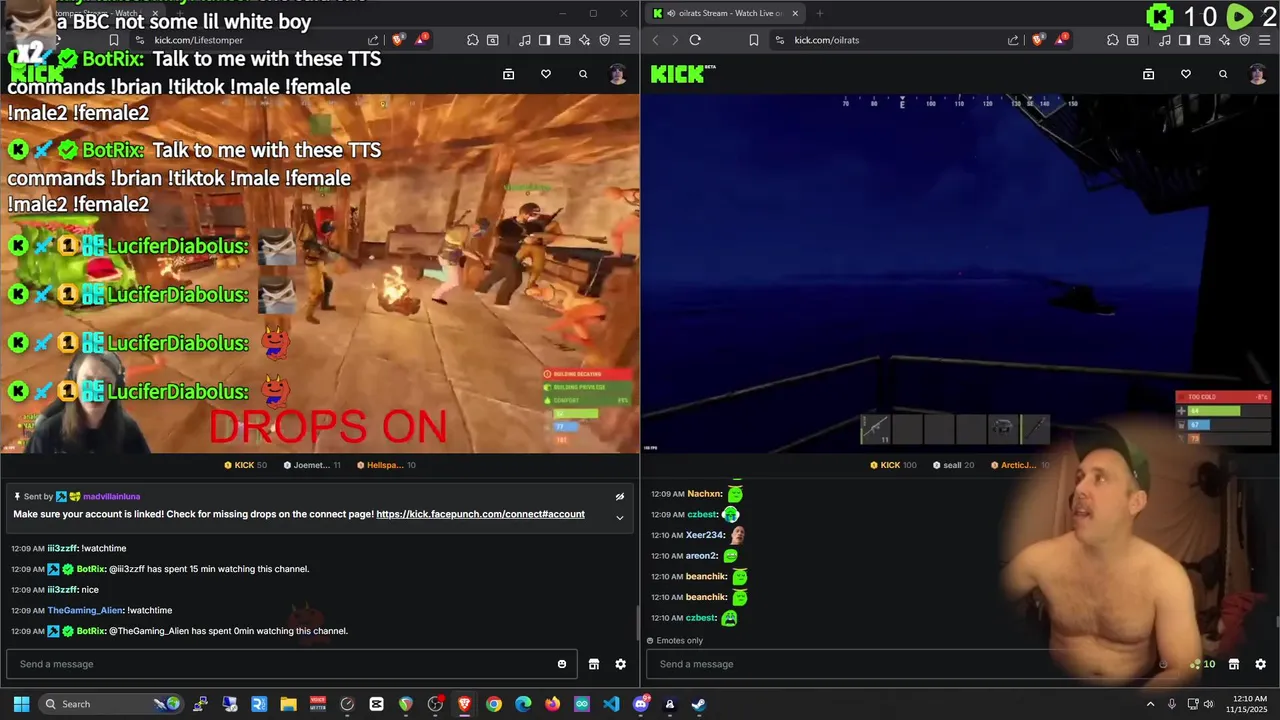The width and height of the screenshot is (1280, 720).
Task: Click the oilrats chat message input
Action: pos(910,664)
